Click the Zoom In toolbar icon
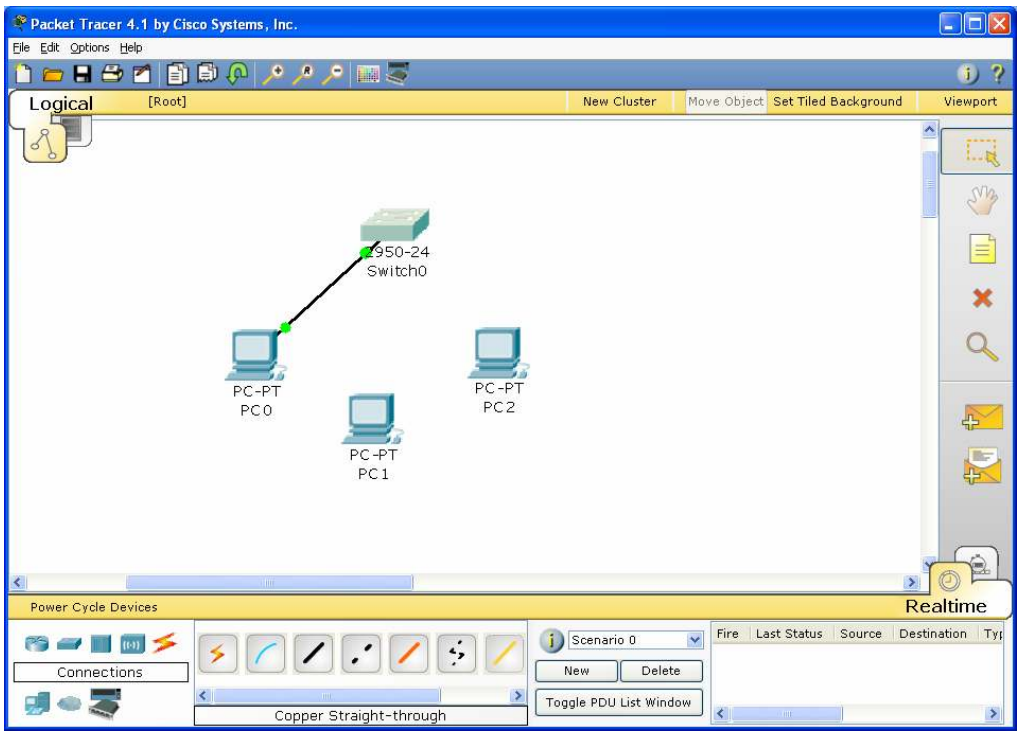The image size is (1021, 735). [272, 73]
